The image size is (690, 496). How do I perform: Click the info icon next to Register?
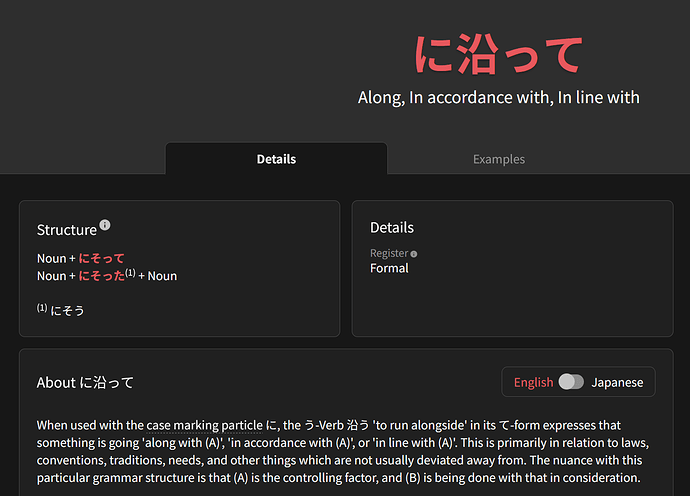(x=414, y=254)
